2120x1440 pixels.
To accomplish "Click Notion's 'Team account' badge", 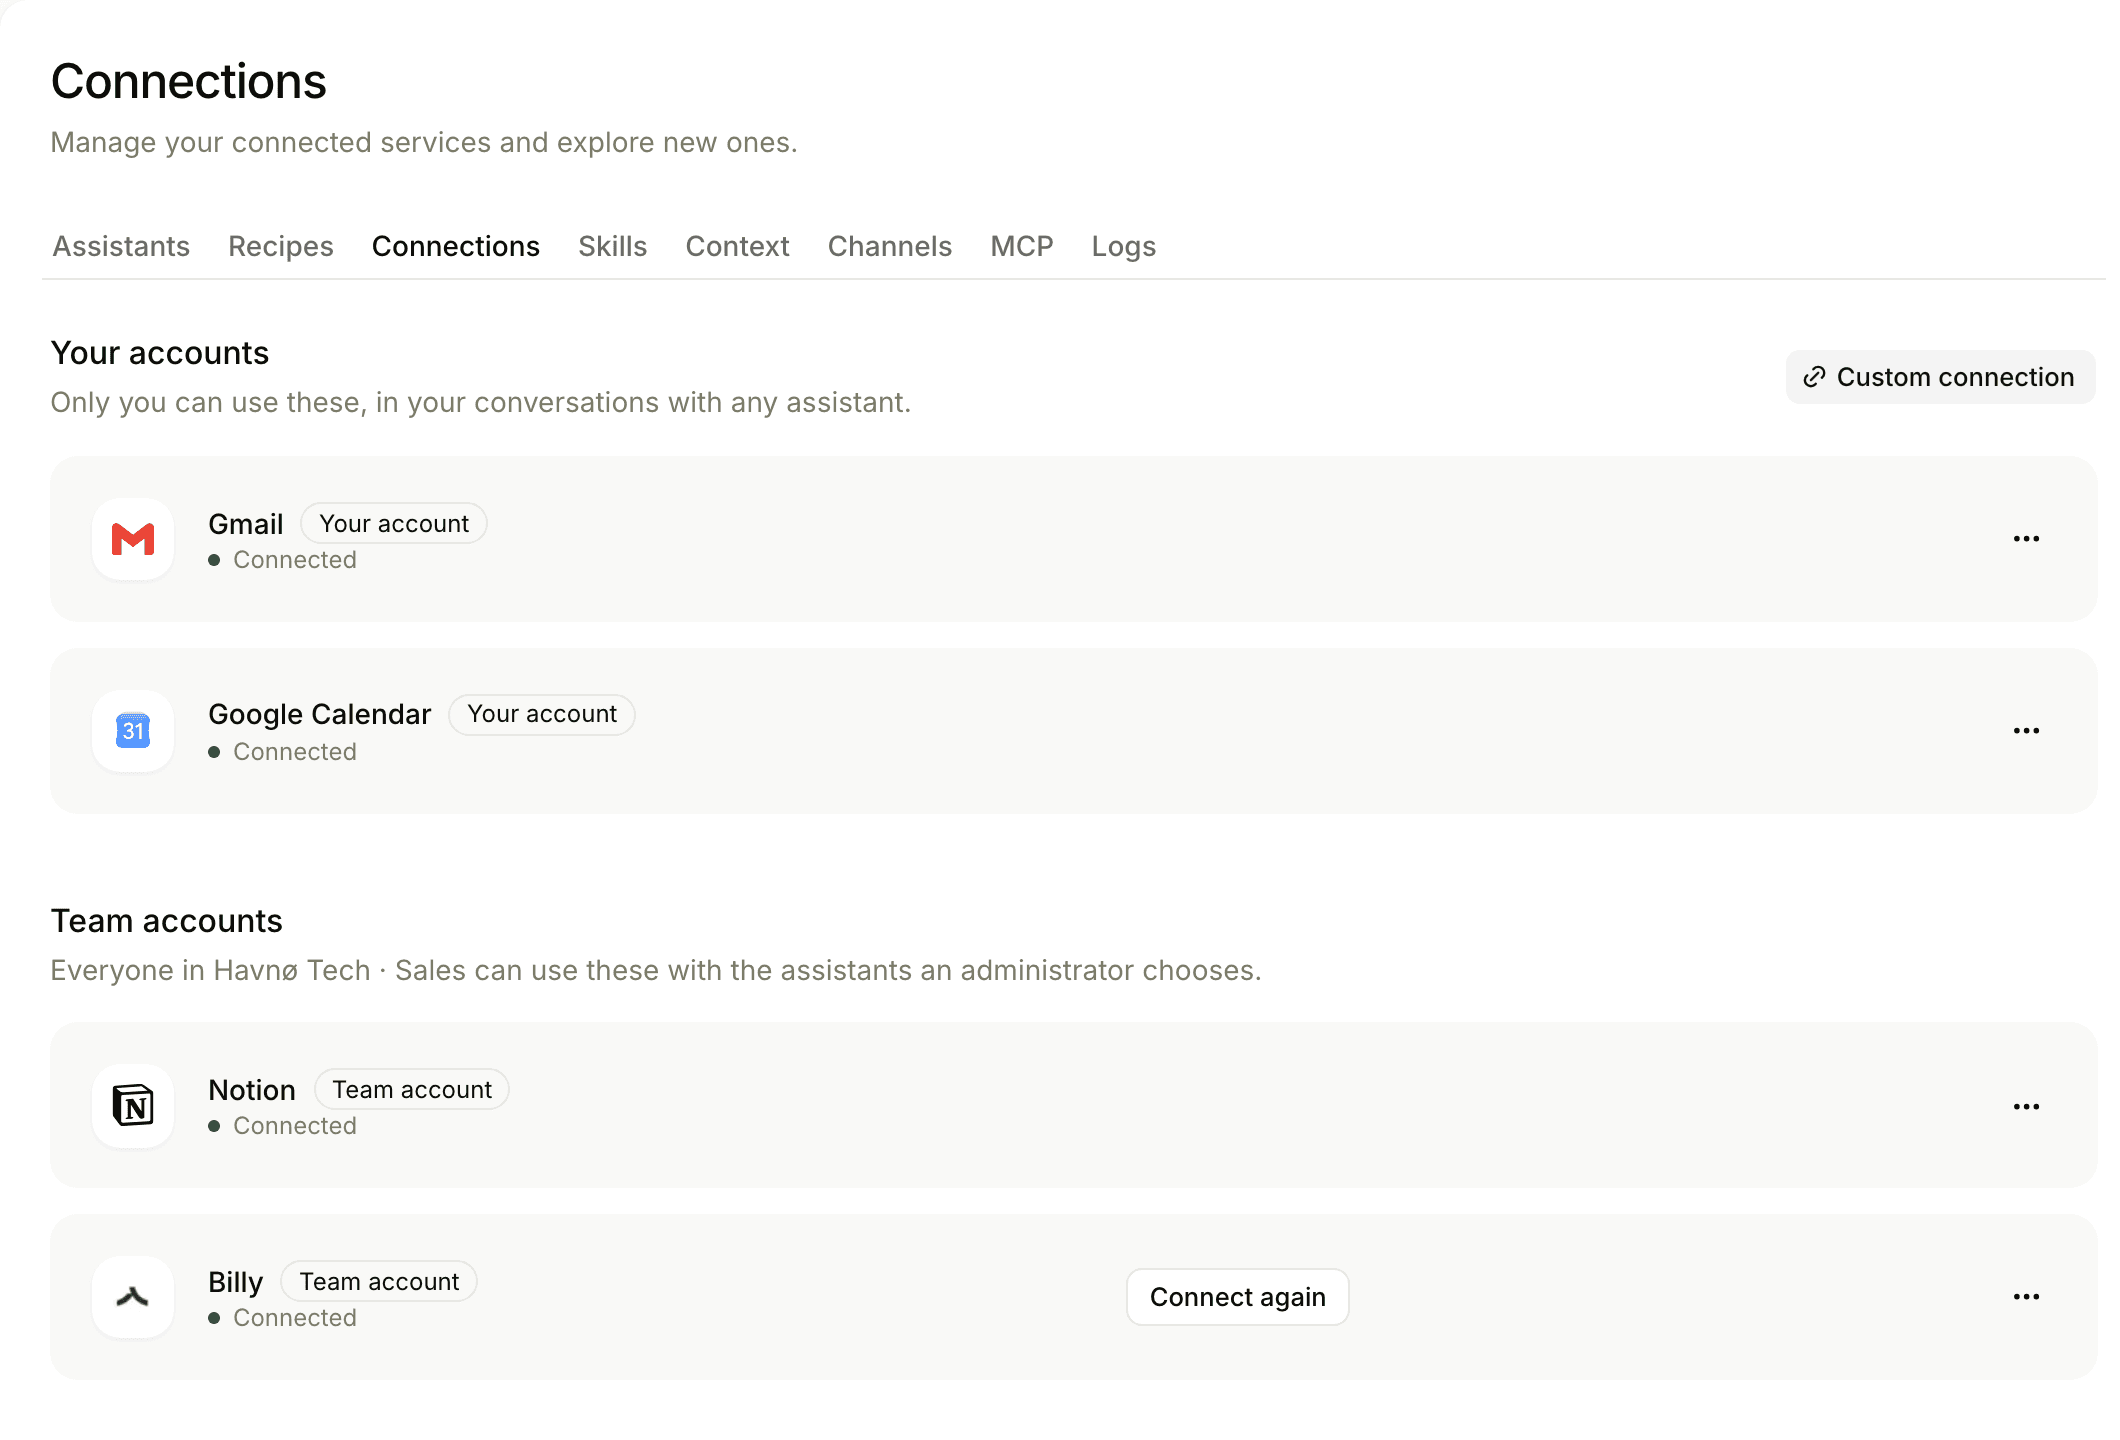I will [412, 1090].
